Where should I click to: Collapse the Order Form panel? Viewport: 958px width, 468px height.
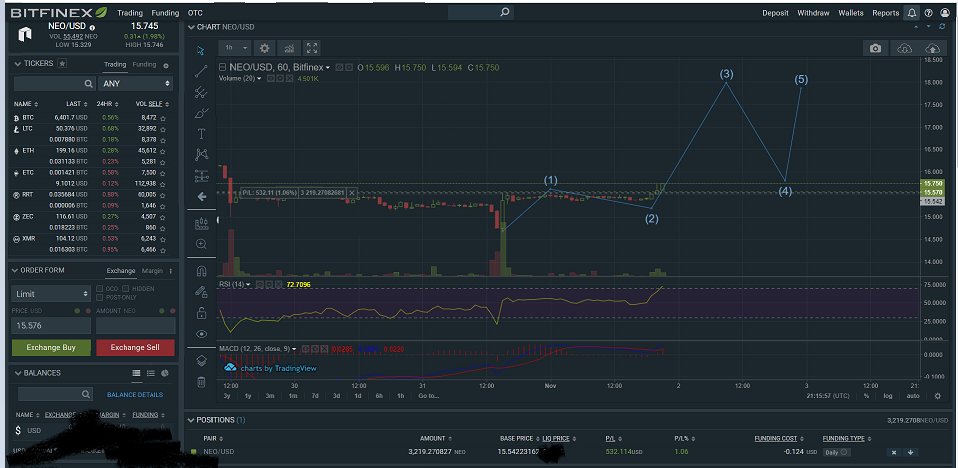[15, 270]
